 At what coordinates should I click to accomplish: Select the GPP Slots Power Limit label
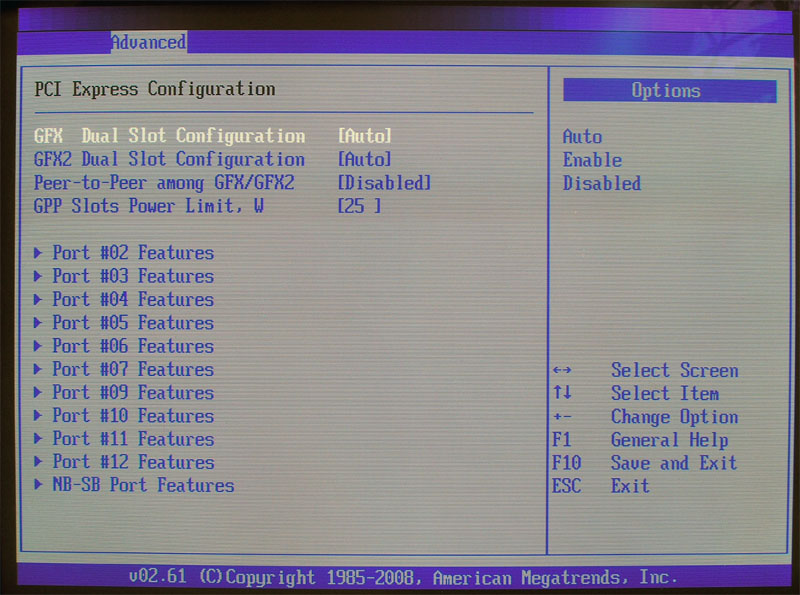[148, 206]
